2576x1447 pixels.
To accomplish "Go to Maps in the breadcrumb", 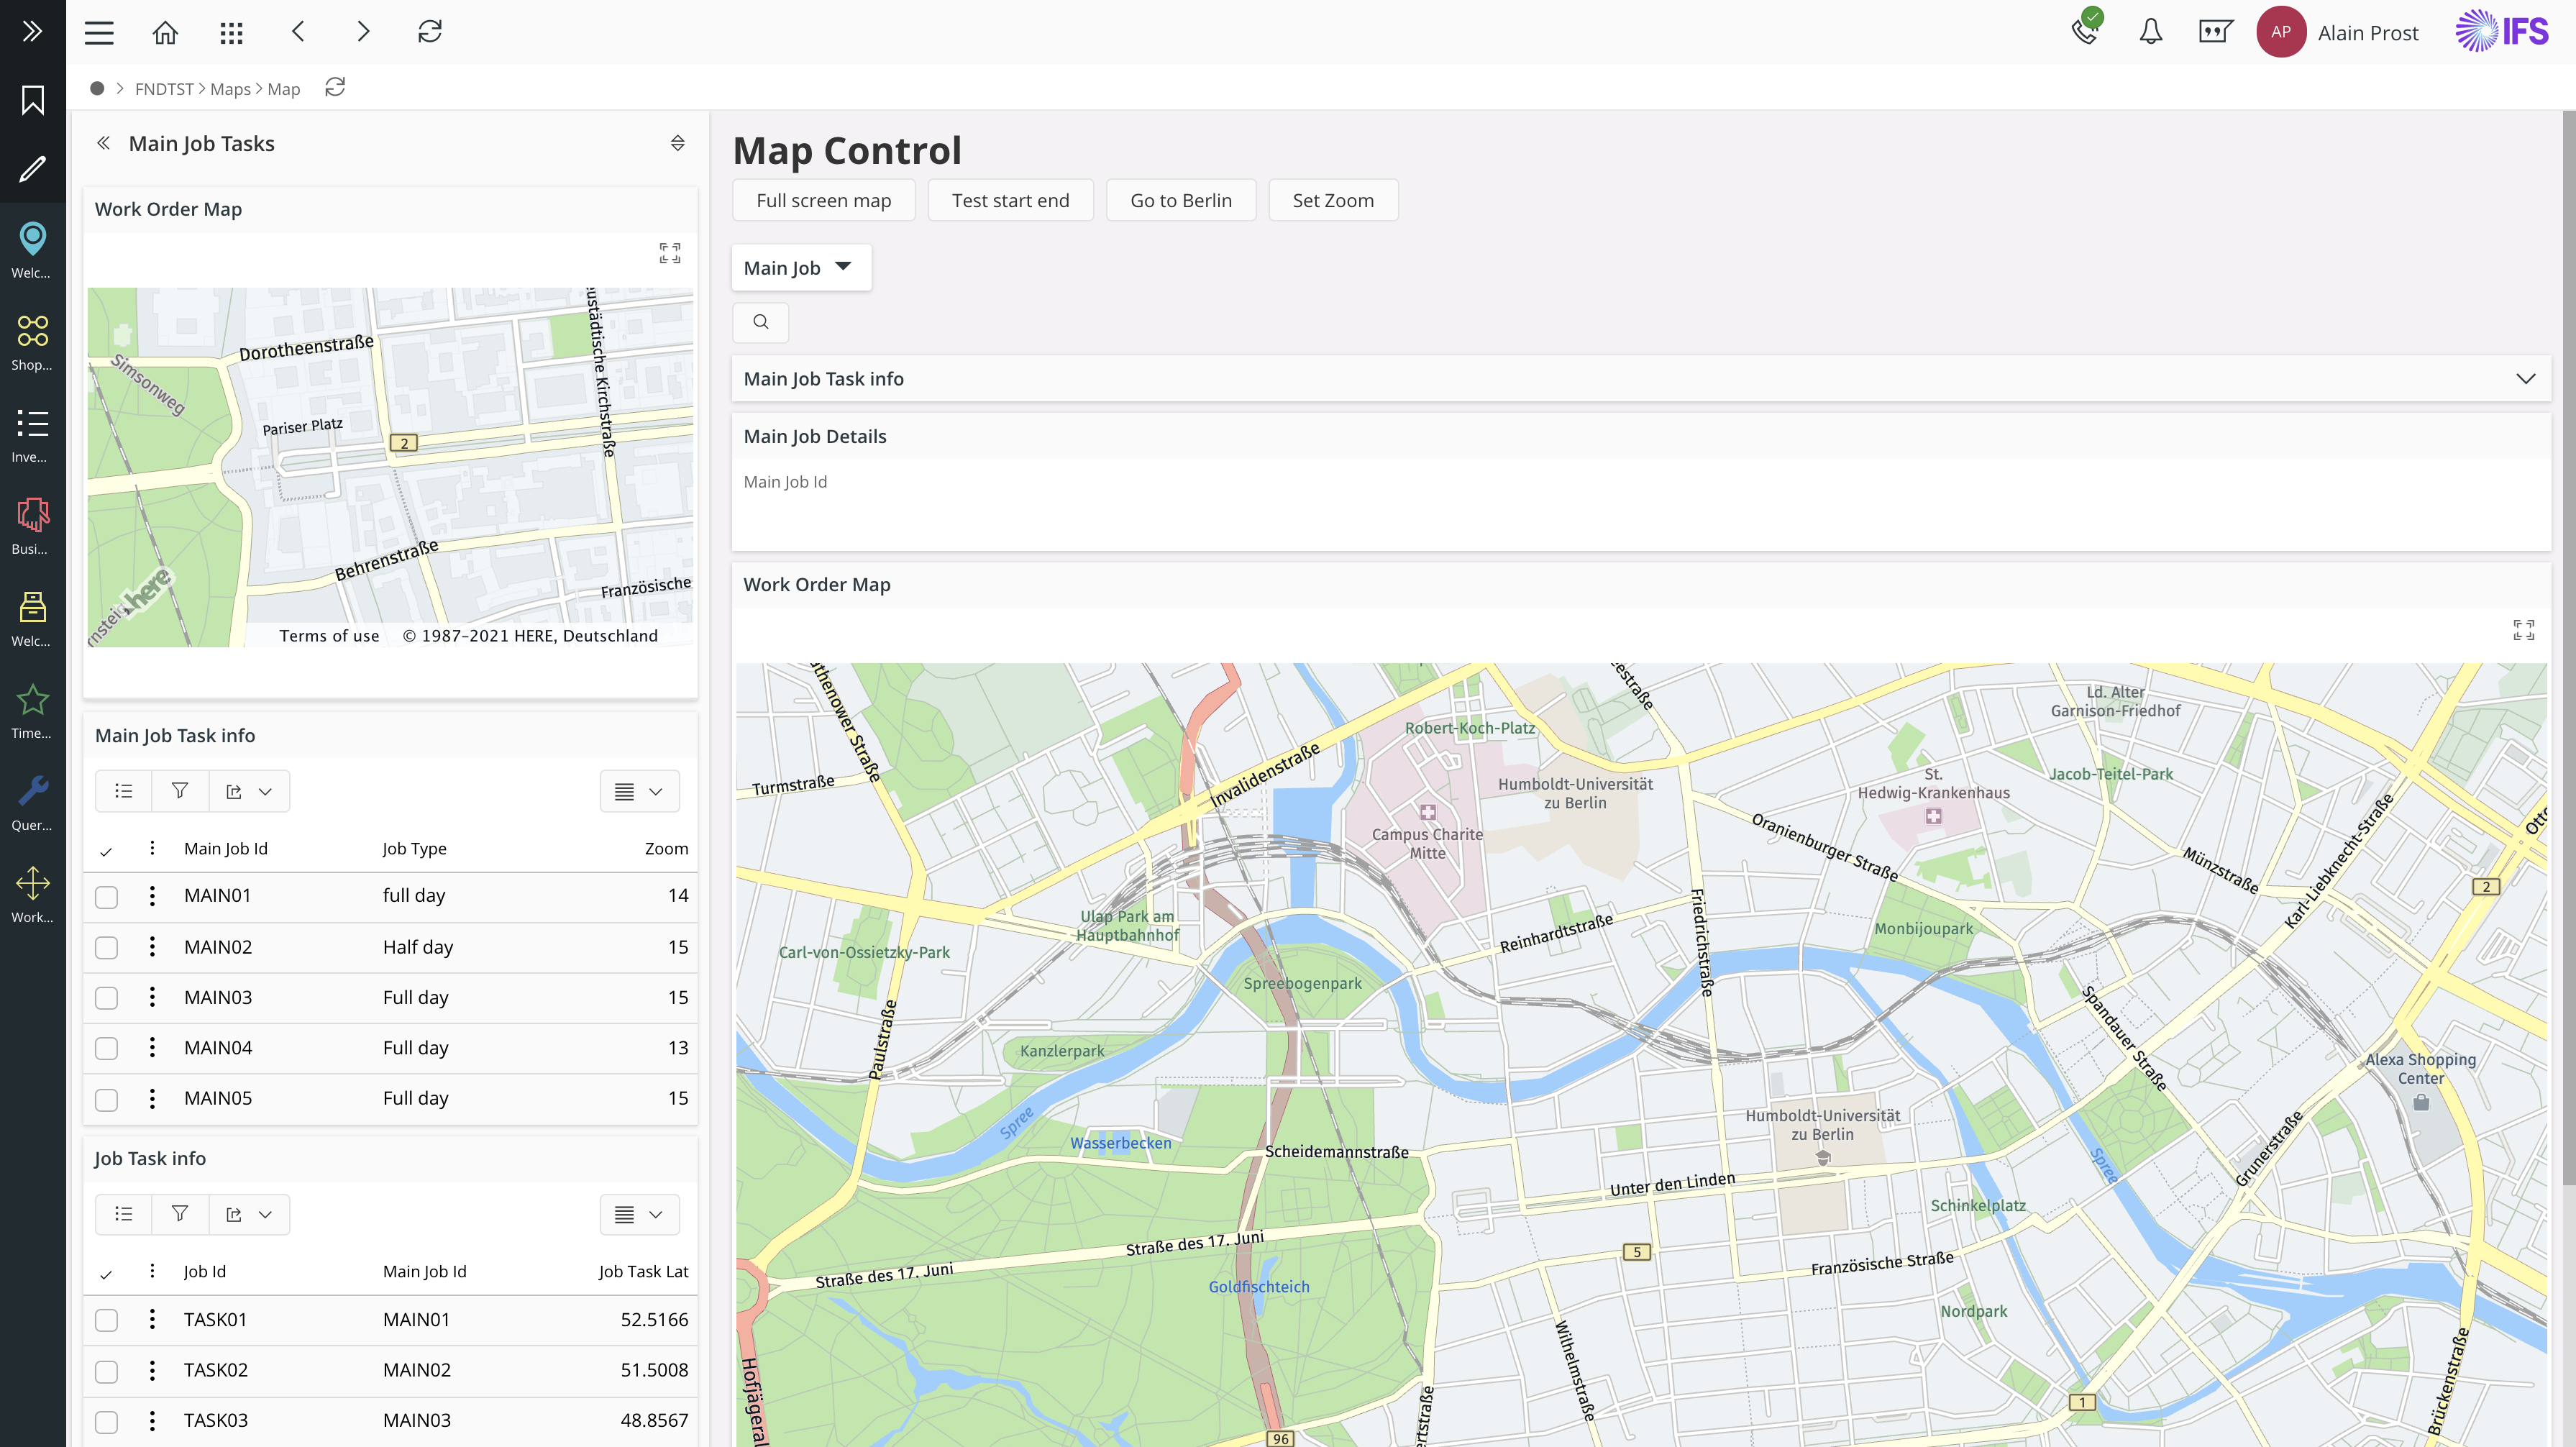I will point(230,89).
